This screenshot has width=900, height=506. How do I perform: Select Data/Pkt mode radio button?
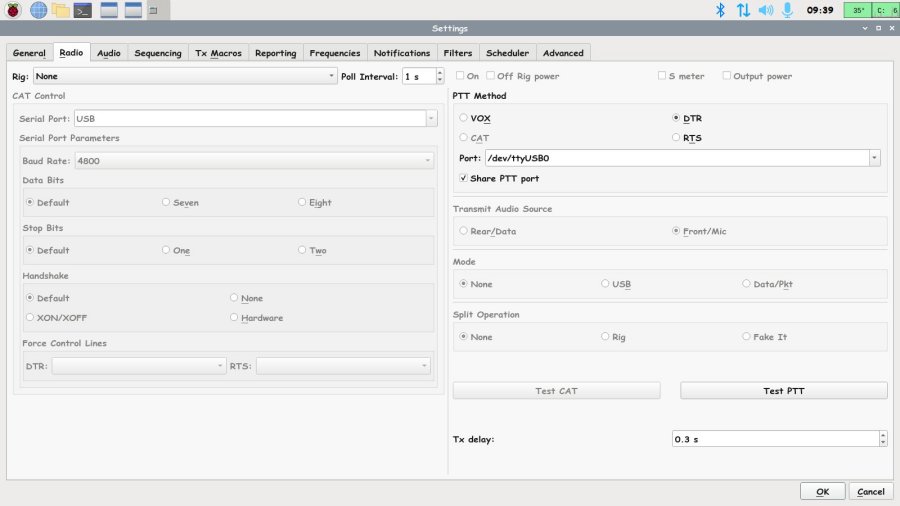pos(767,284)
